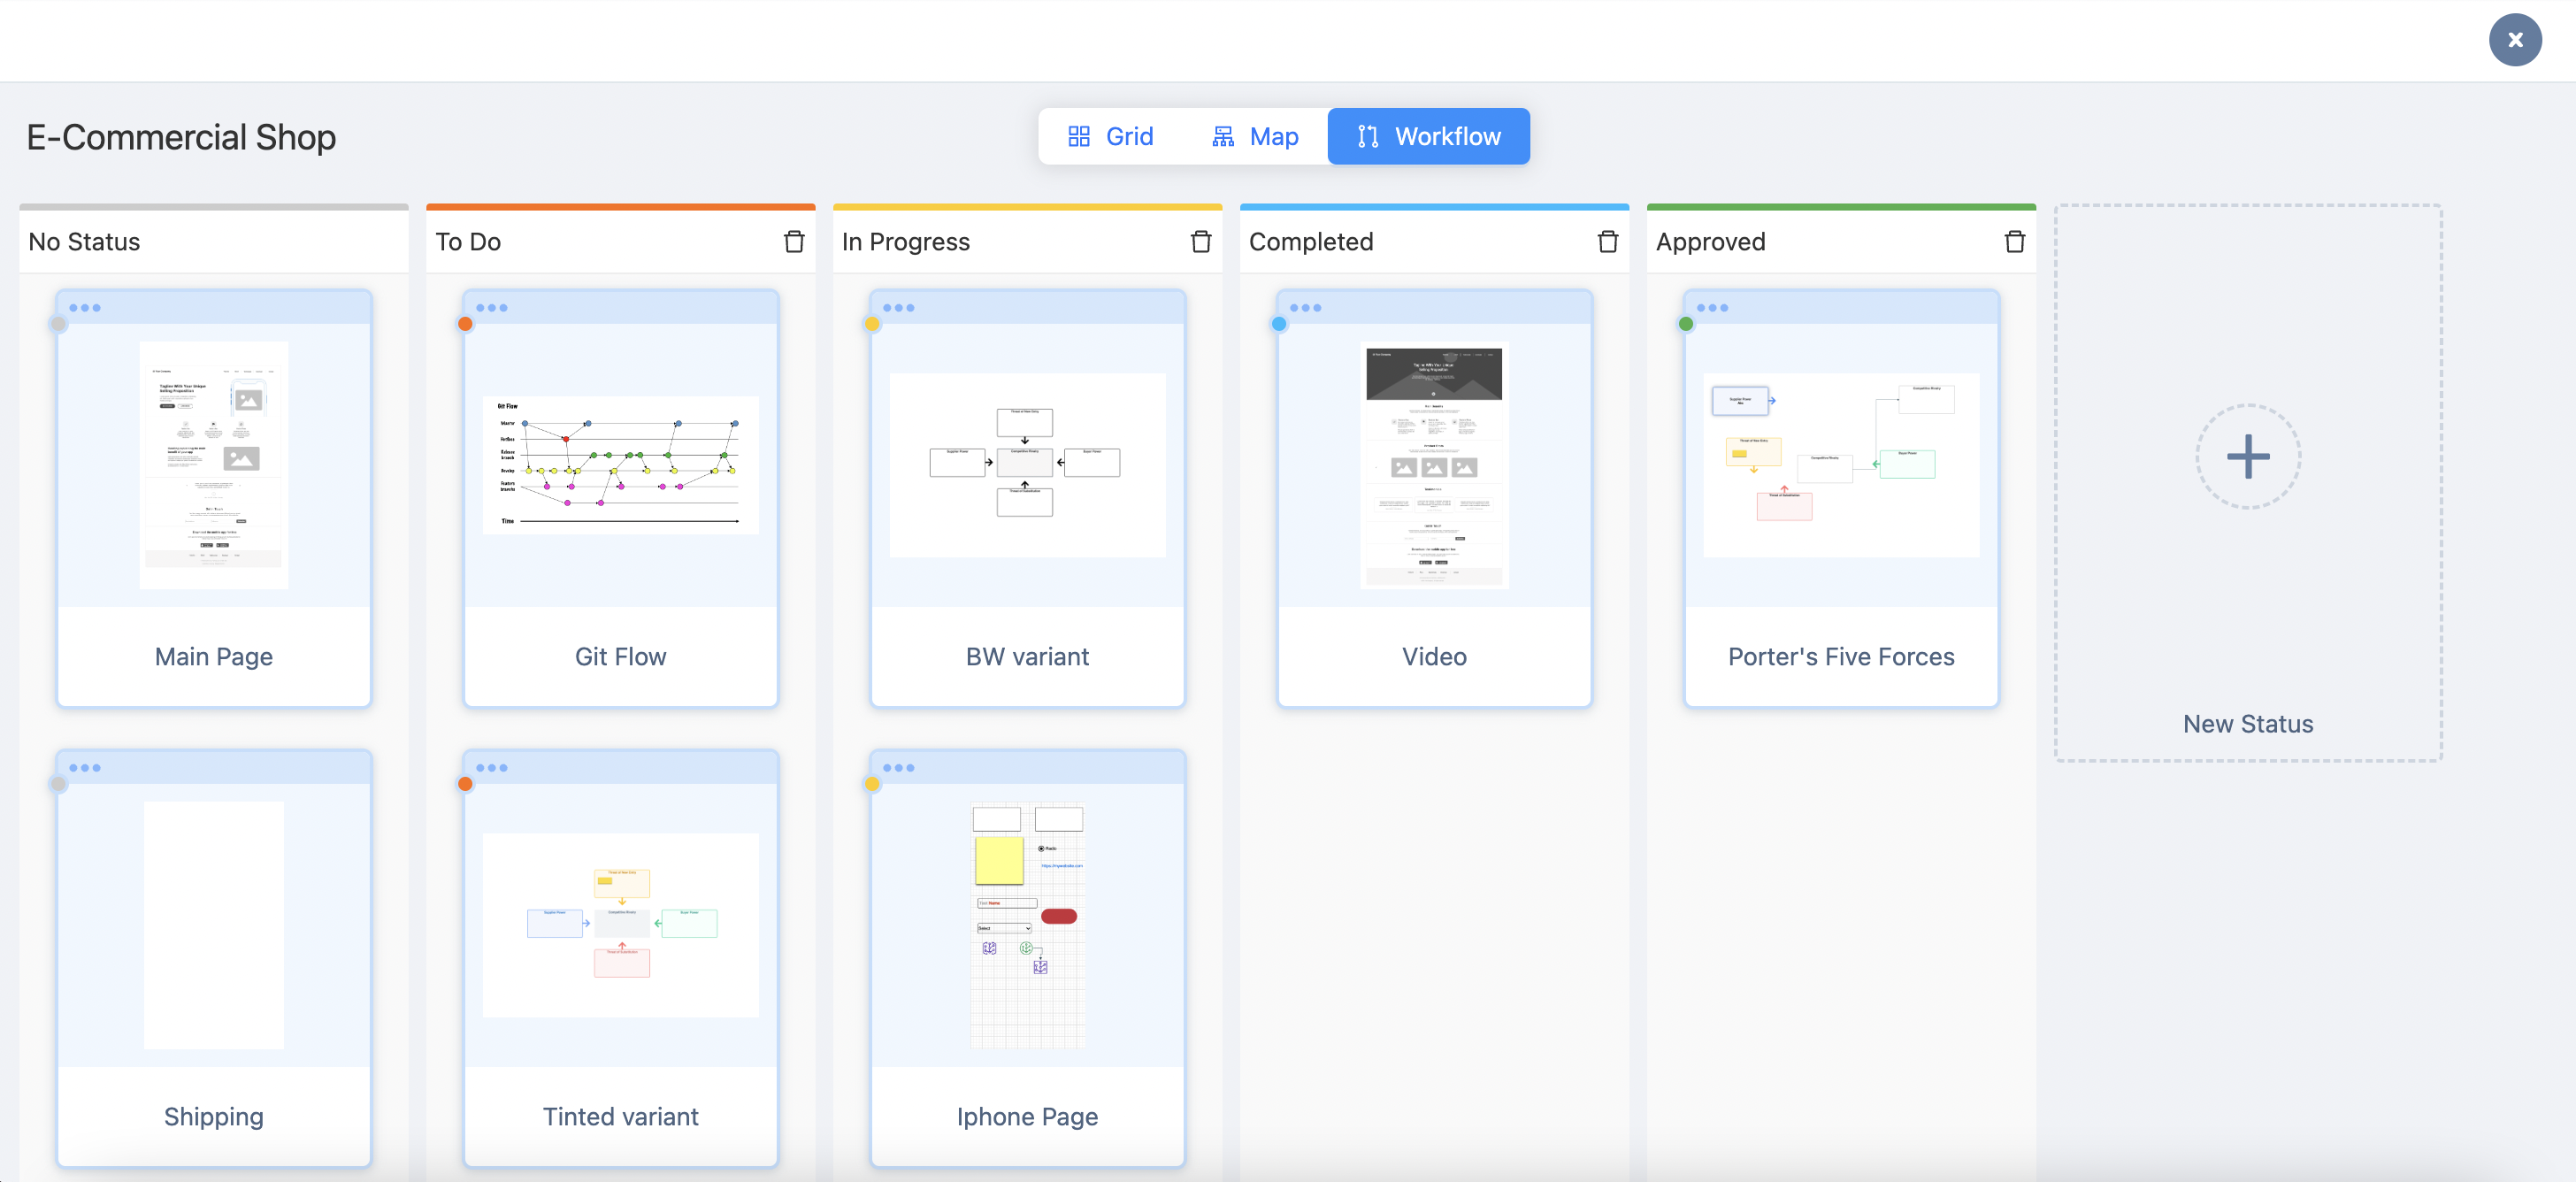2576x1182 pixels.
Task: Add a new status with plus icon
Action: click(2247, 457)
